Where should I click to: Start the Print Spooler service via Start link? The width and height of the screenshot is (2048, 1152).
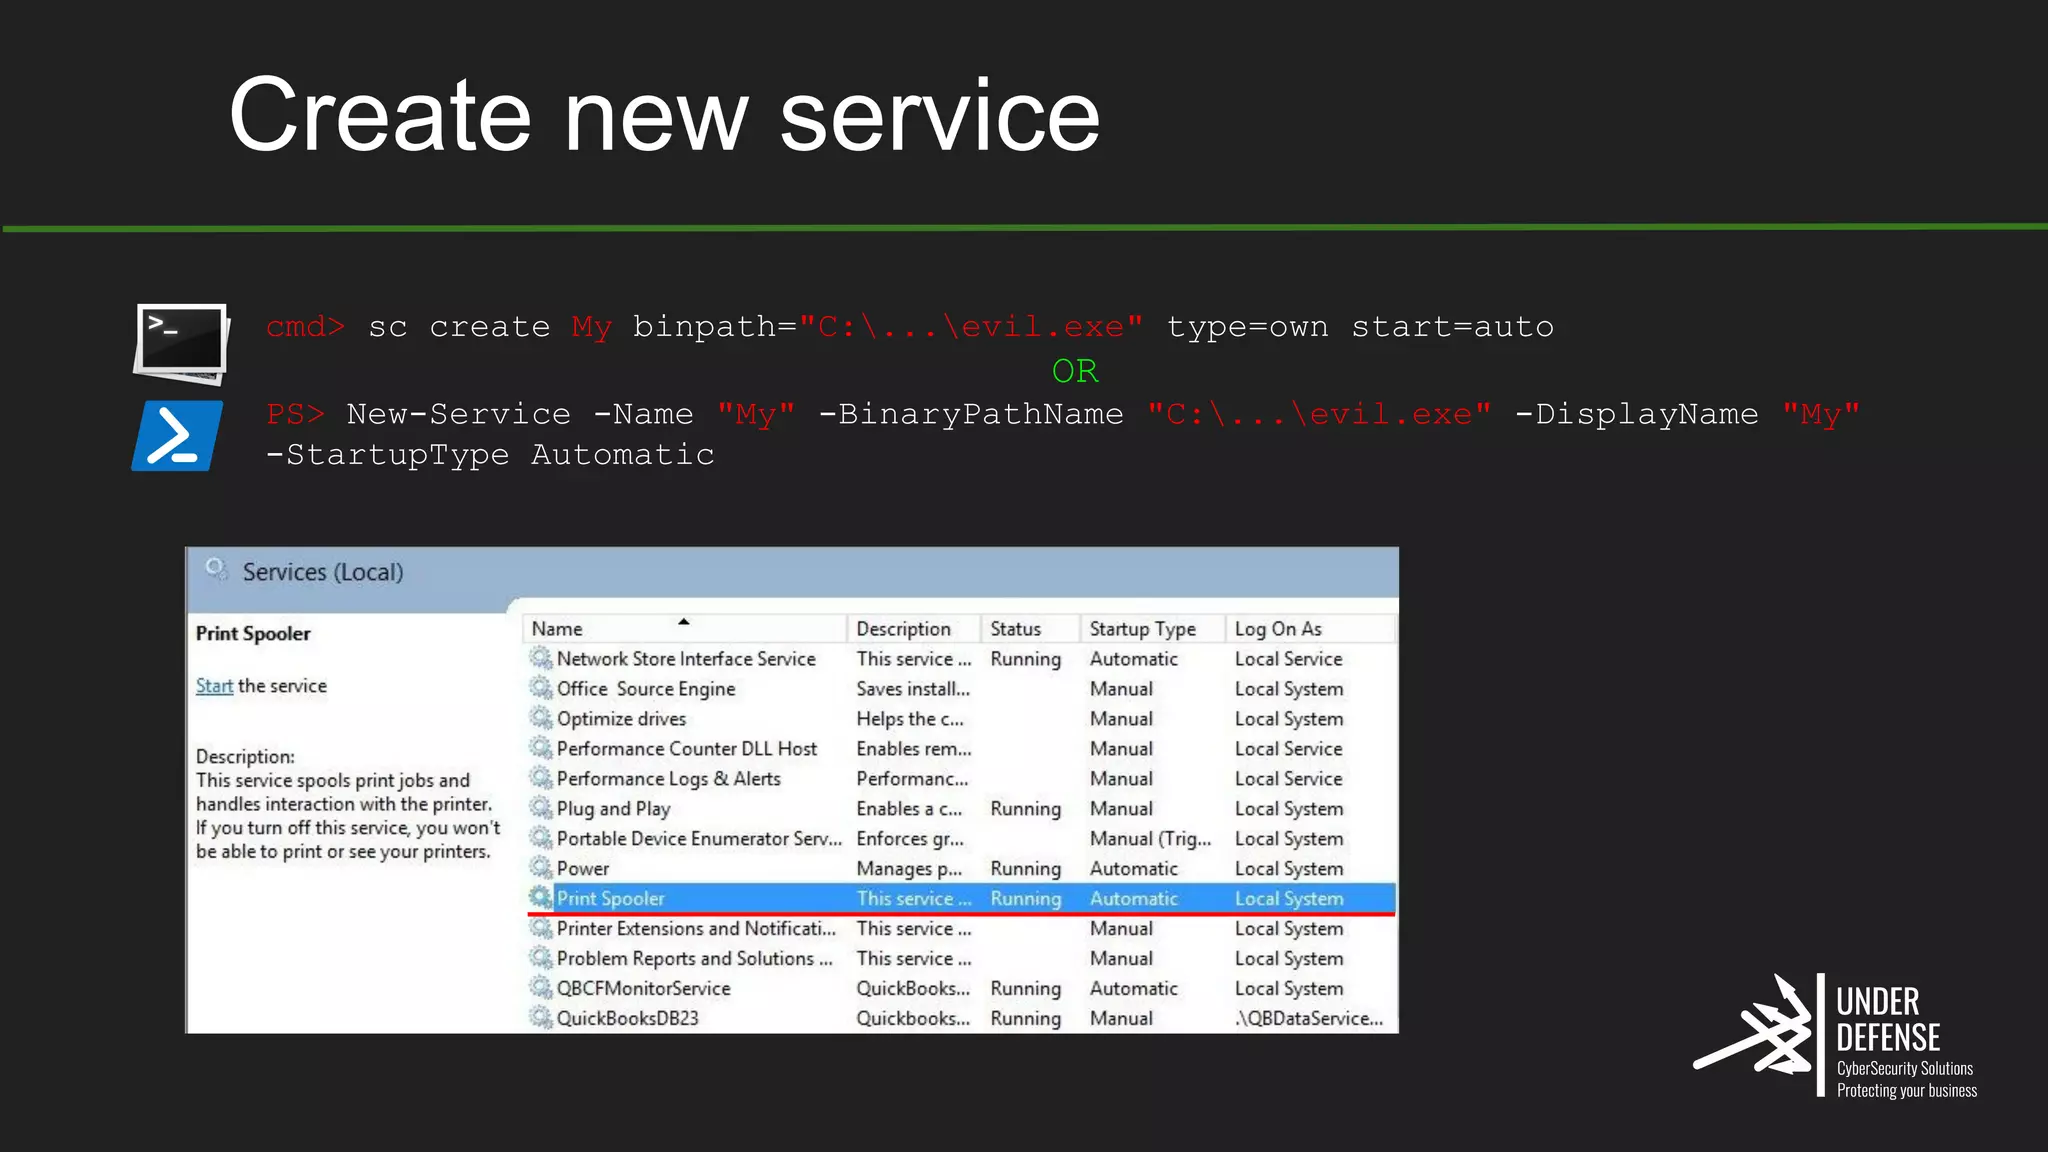tap(214, 686)
